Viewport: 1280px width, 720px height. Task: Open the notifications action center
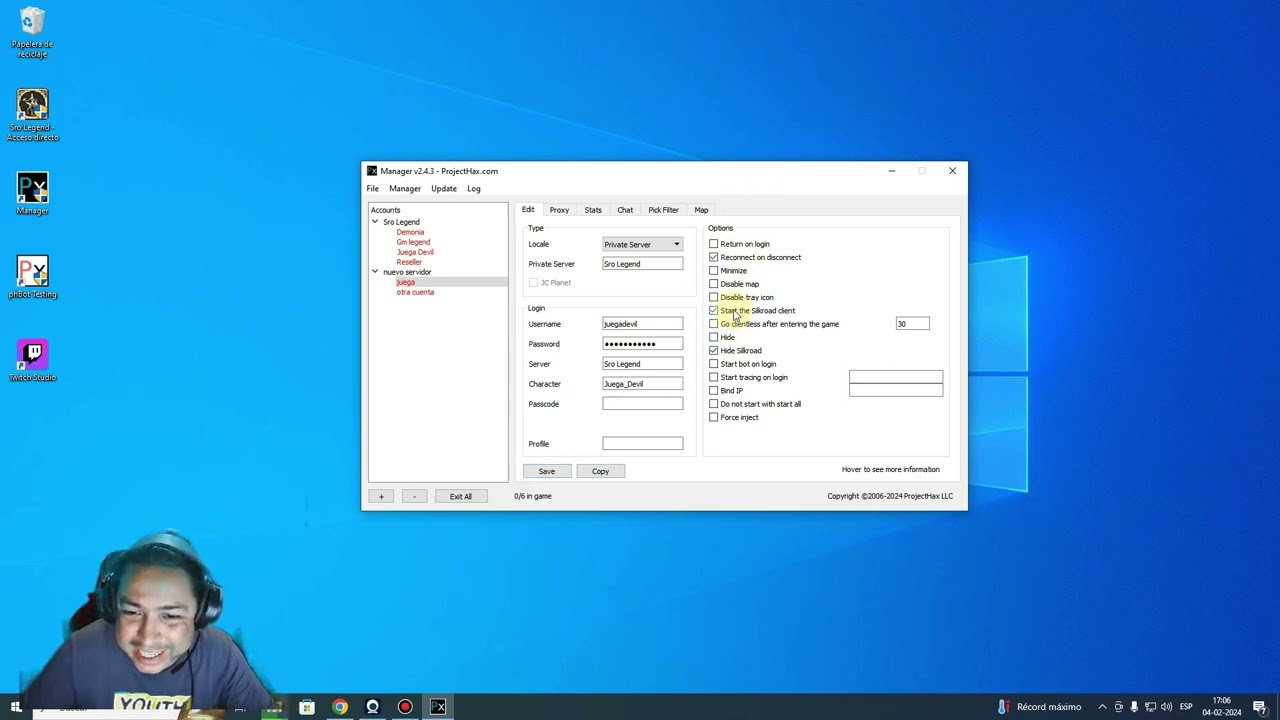point(1259,707)
